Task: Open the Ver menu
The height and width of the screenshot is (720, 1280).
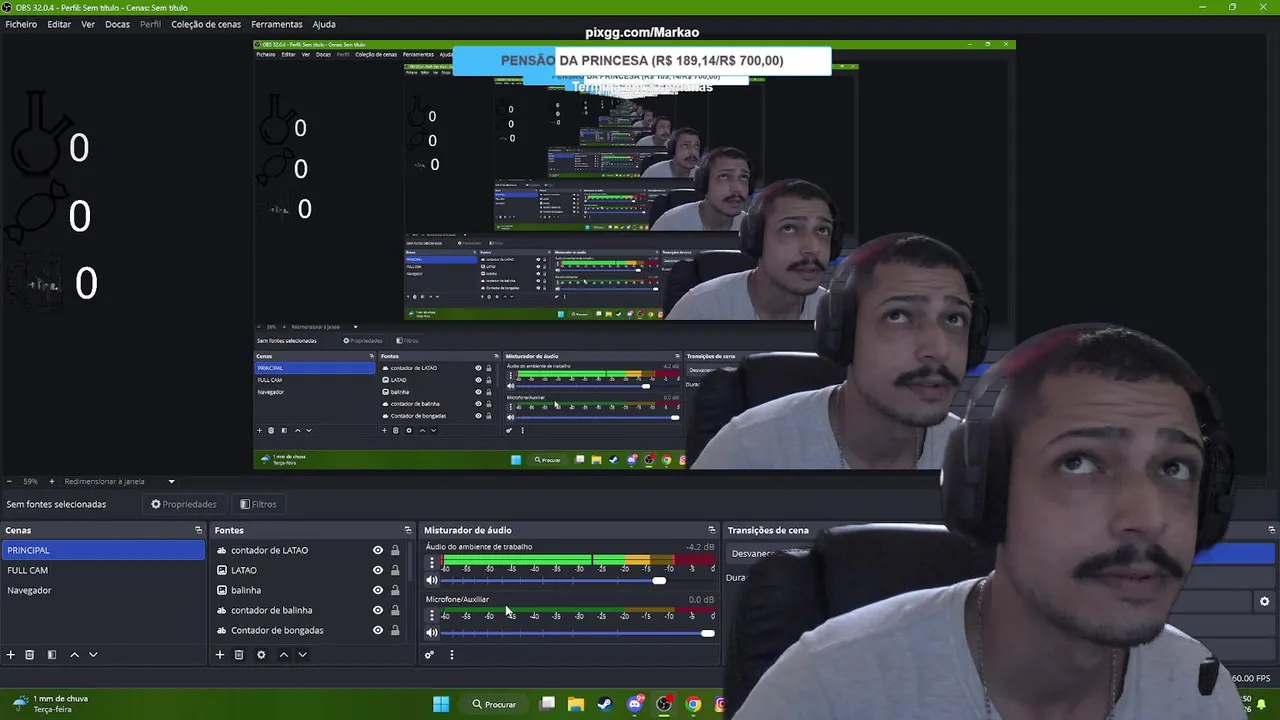Action: click(x=88, y=24)
